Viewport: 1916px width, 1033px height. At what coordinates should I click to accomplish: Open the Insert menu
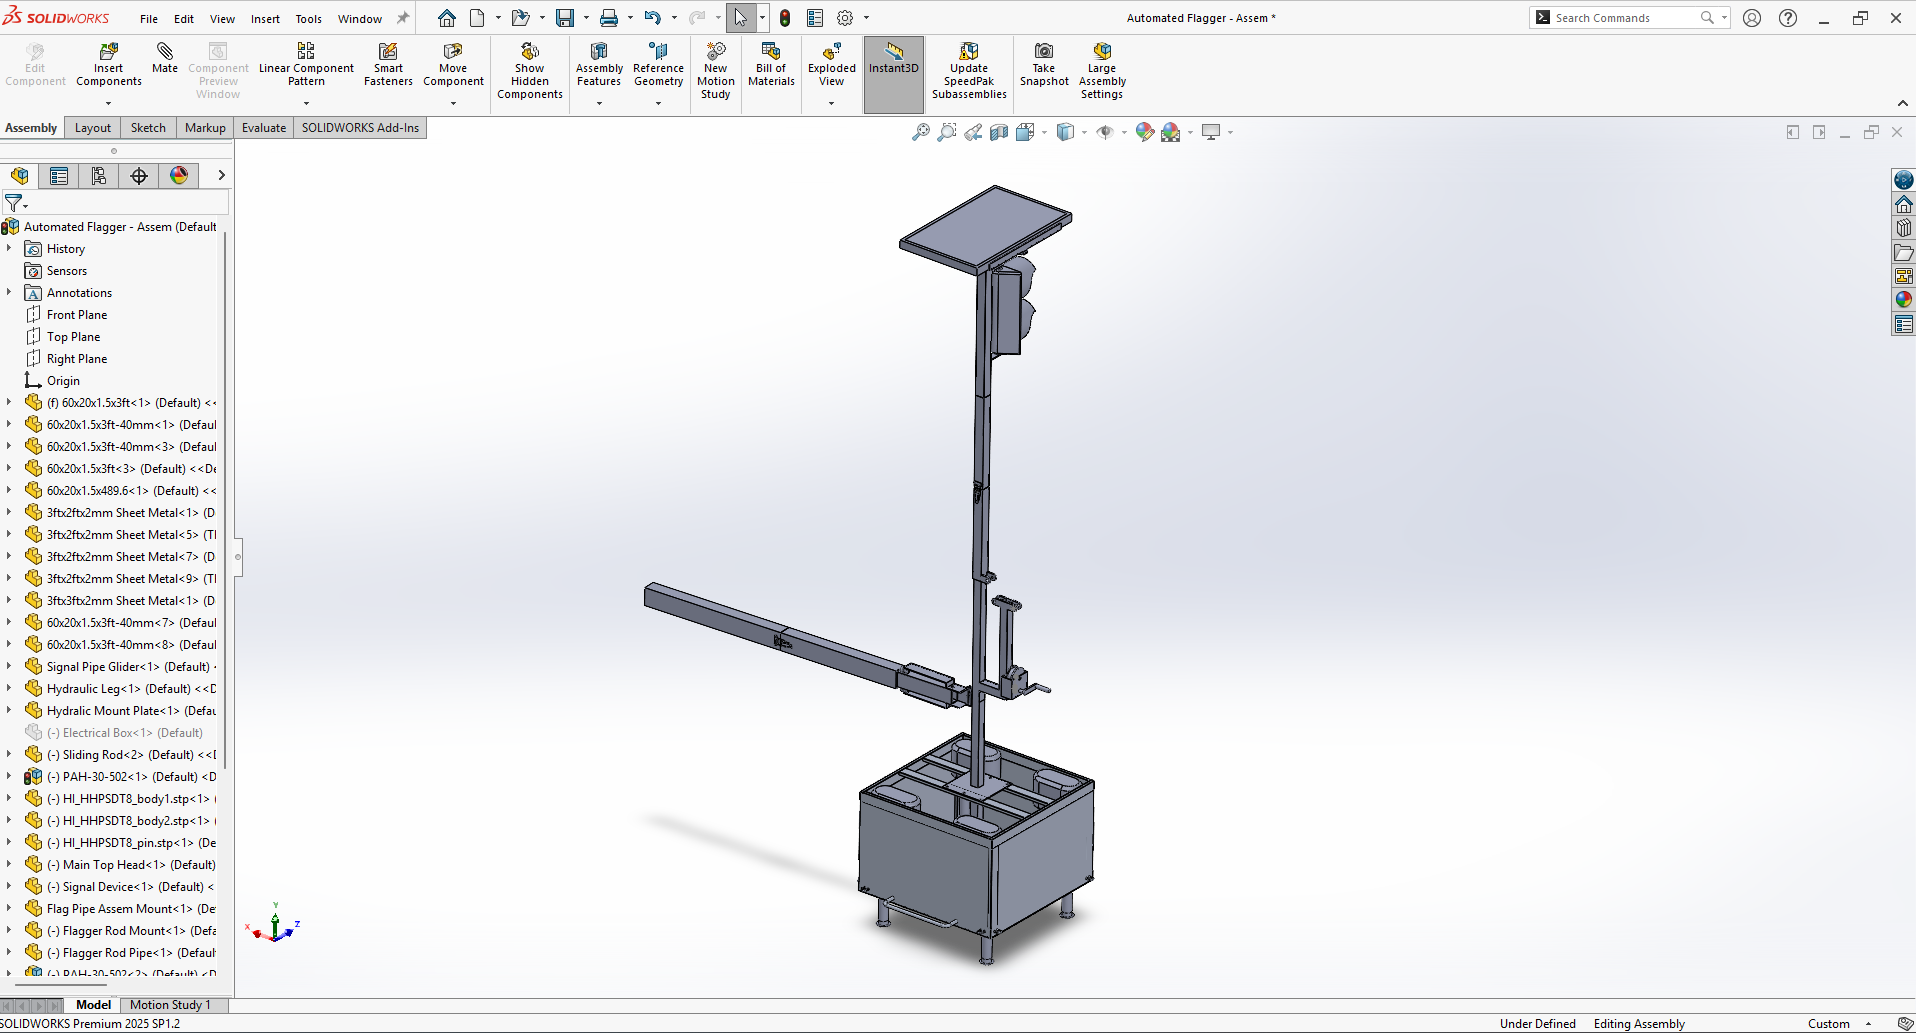coord(265,19)
